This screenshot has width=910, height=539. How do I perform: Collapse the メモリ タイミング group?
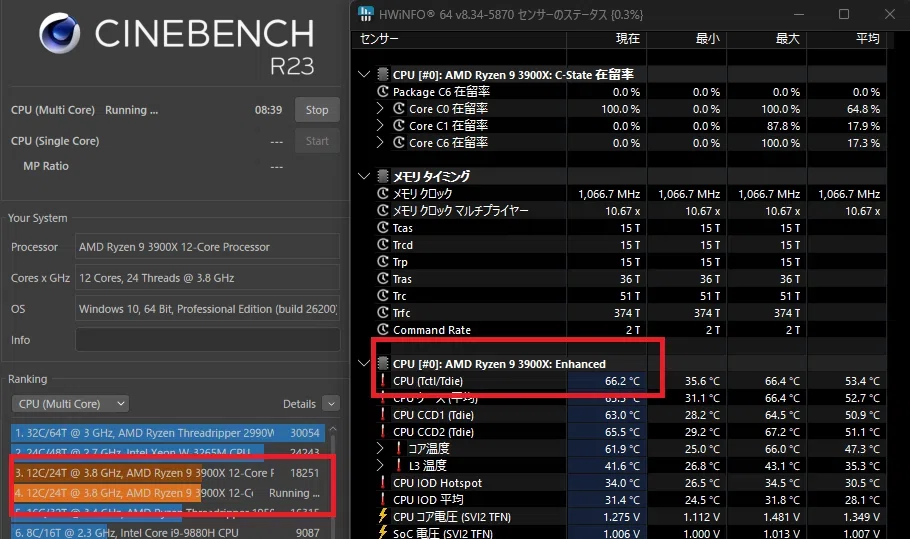click(x=364, y=176)
